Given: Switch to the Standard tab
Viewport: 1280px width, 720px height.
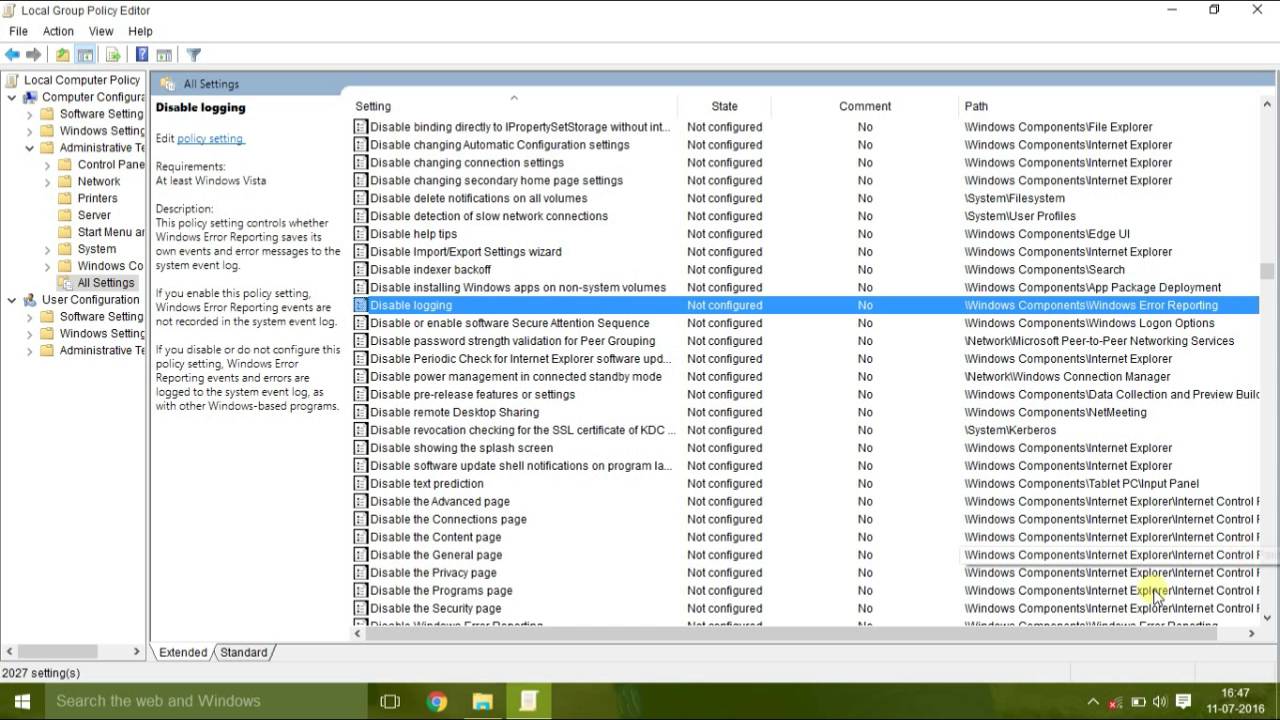Looking at the screenshot, I should [244, 652].
